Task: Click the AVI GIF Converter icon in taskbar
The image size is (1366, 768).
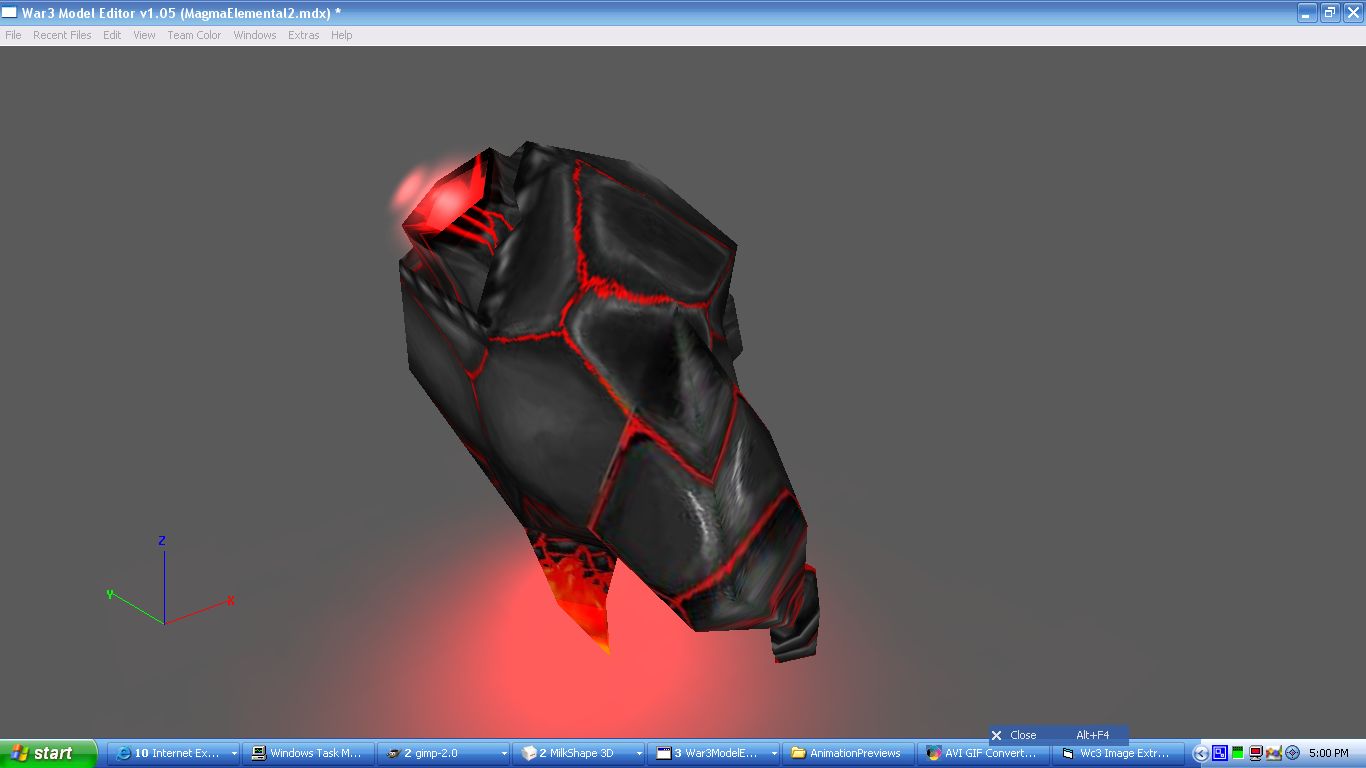Action: click(933, 753)
